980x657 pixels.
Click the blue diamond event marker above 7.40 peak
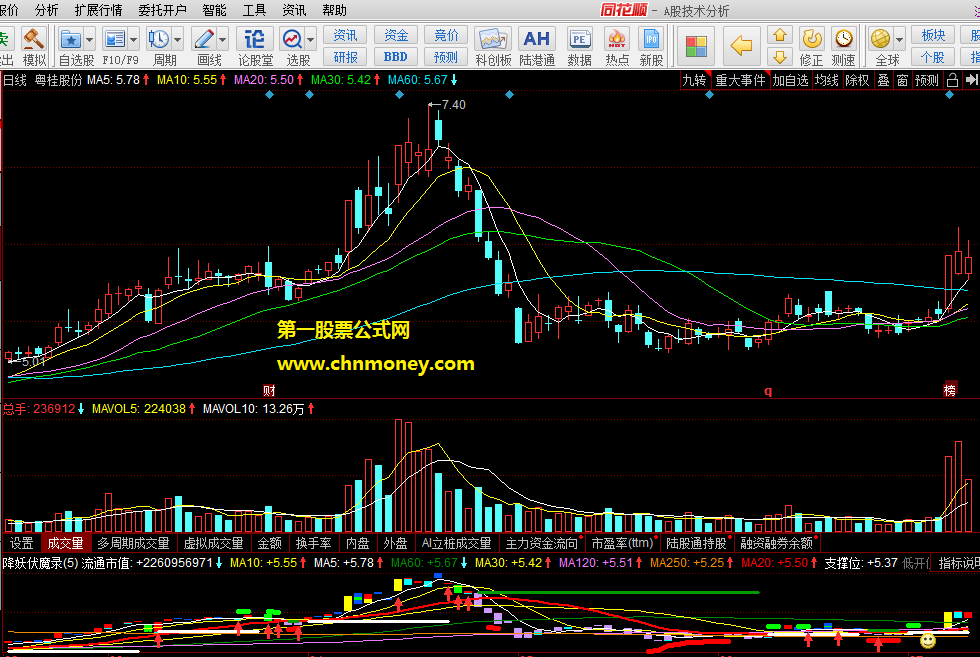[x=399, y=95]
